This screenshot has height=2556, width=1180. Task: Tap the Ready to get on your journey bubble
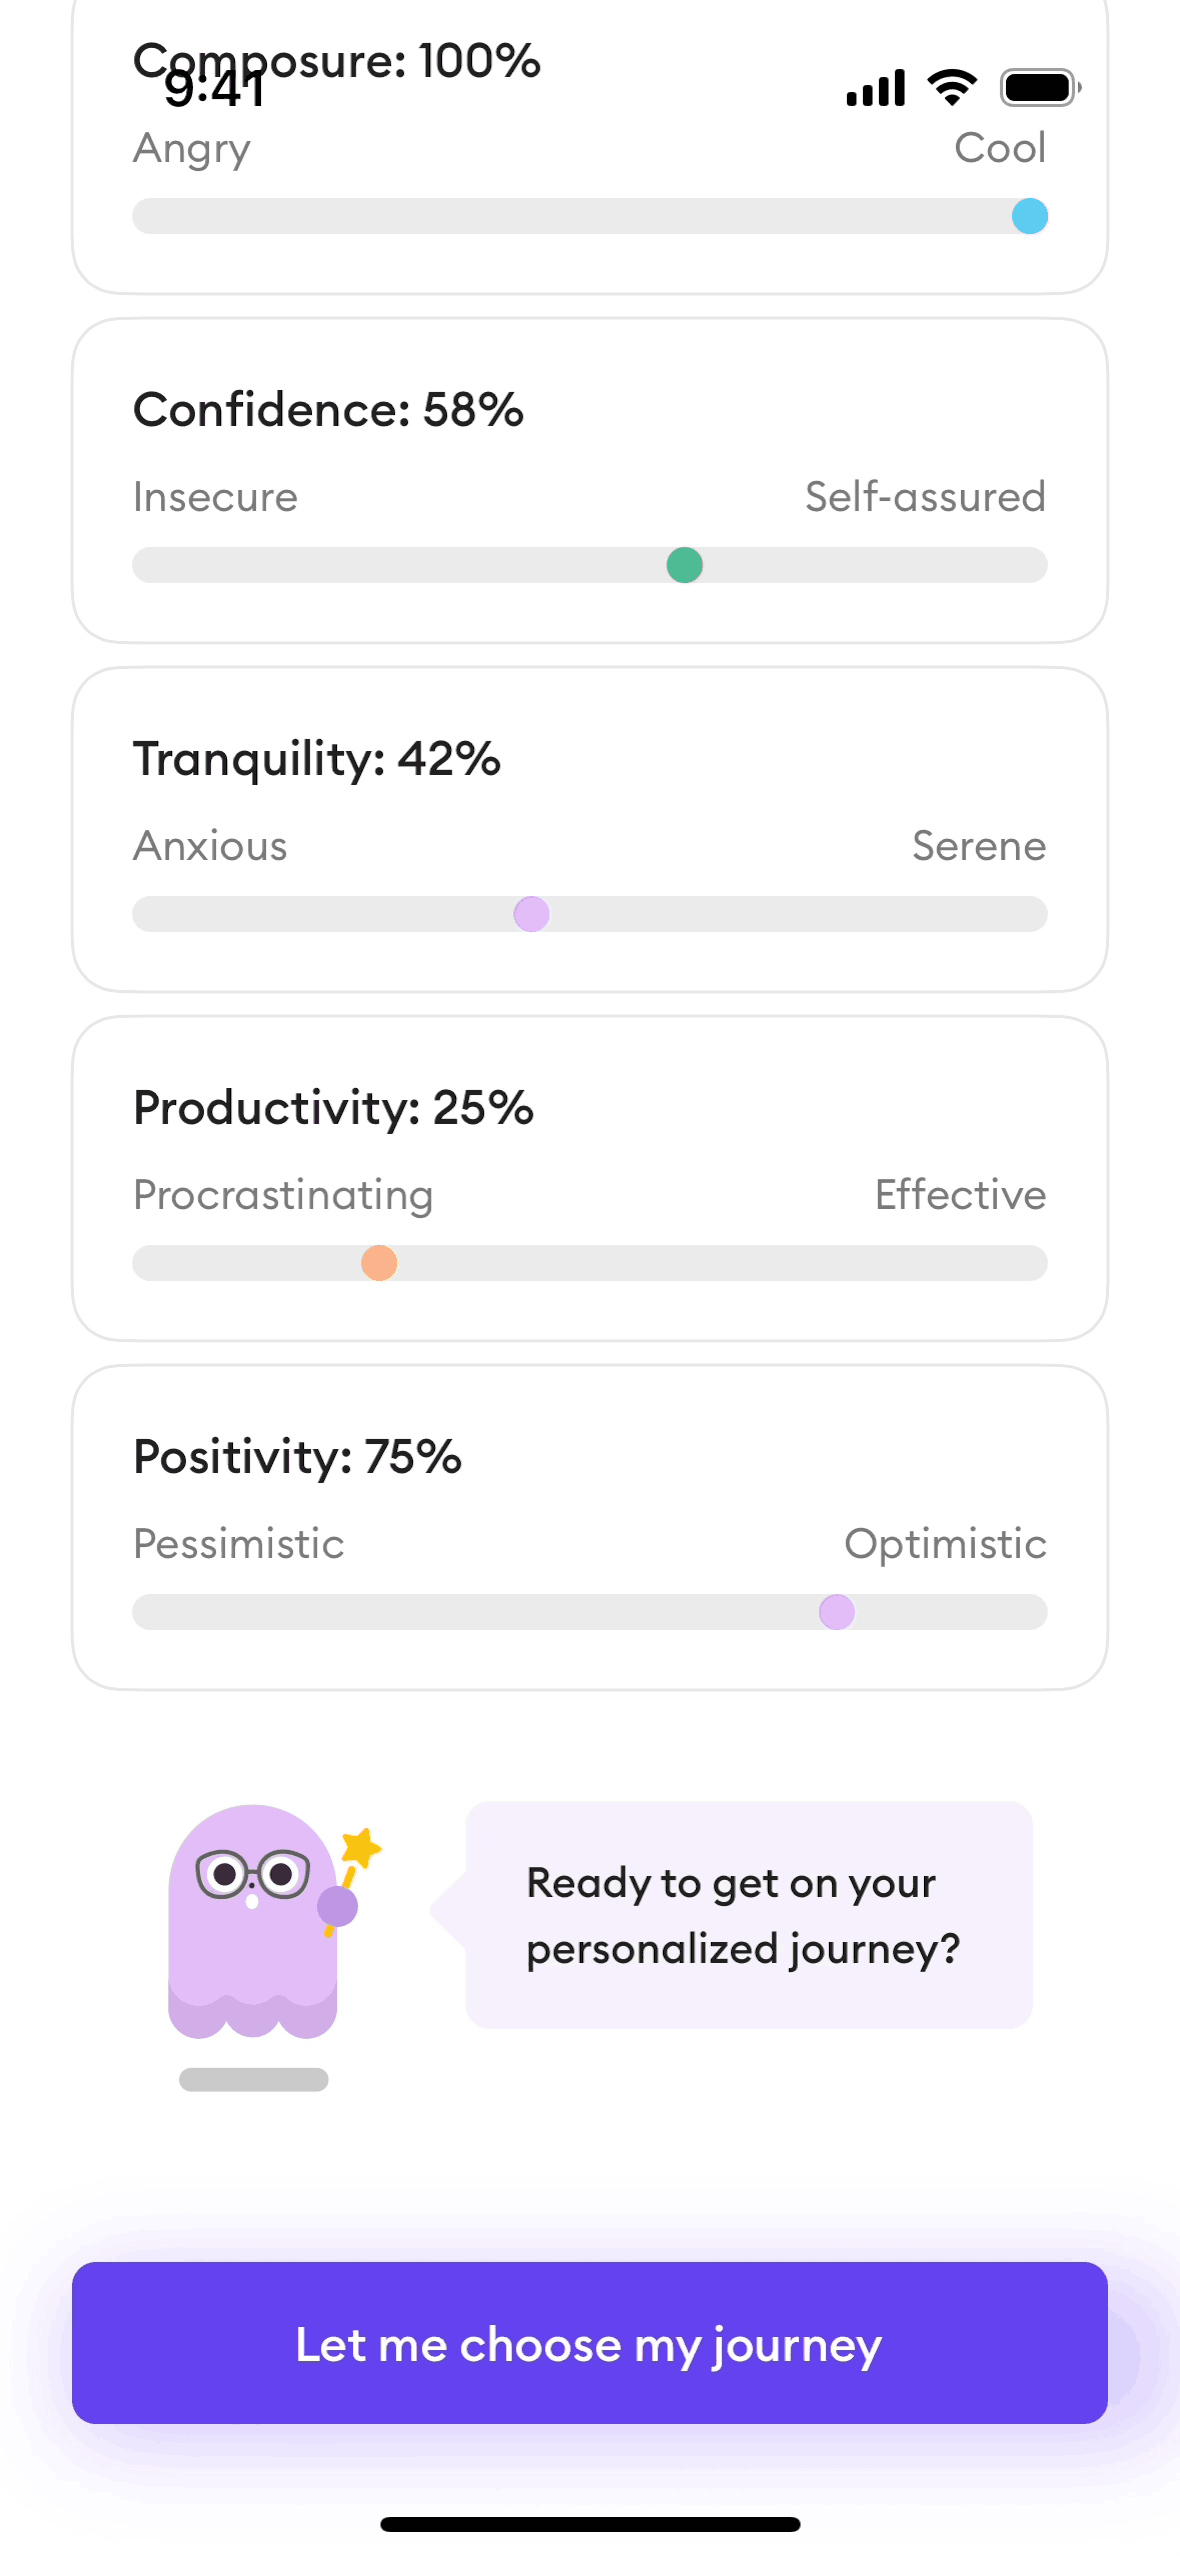748,1915
